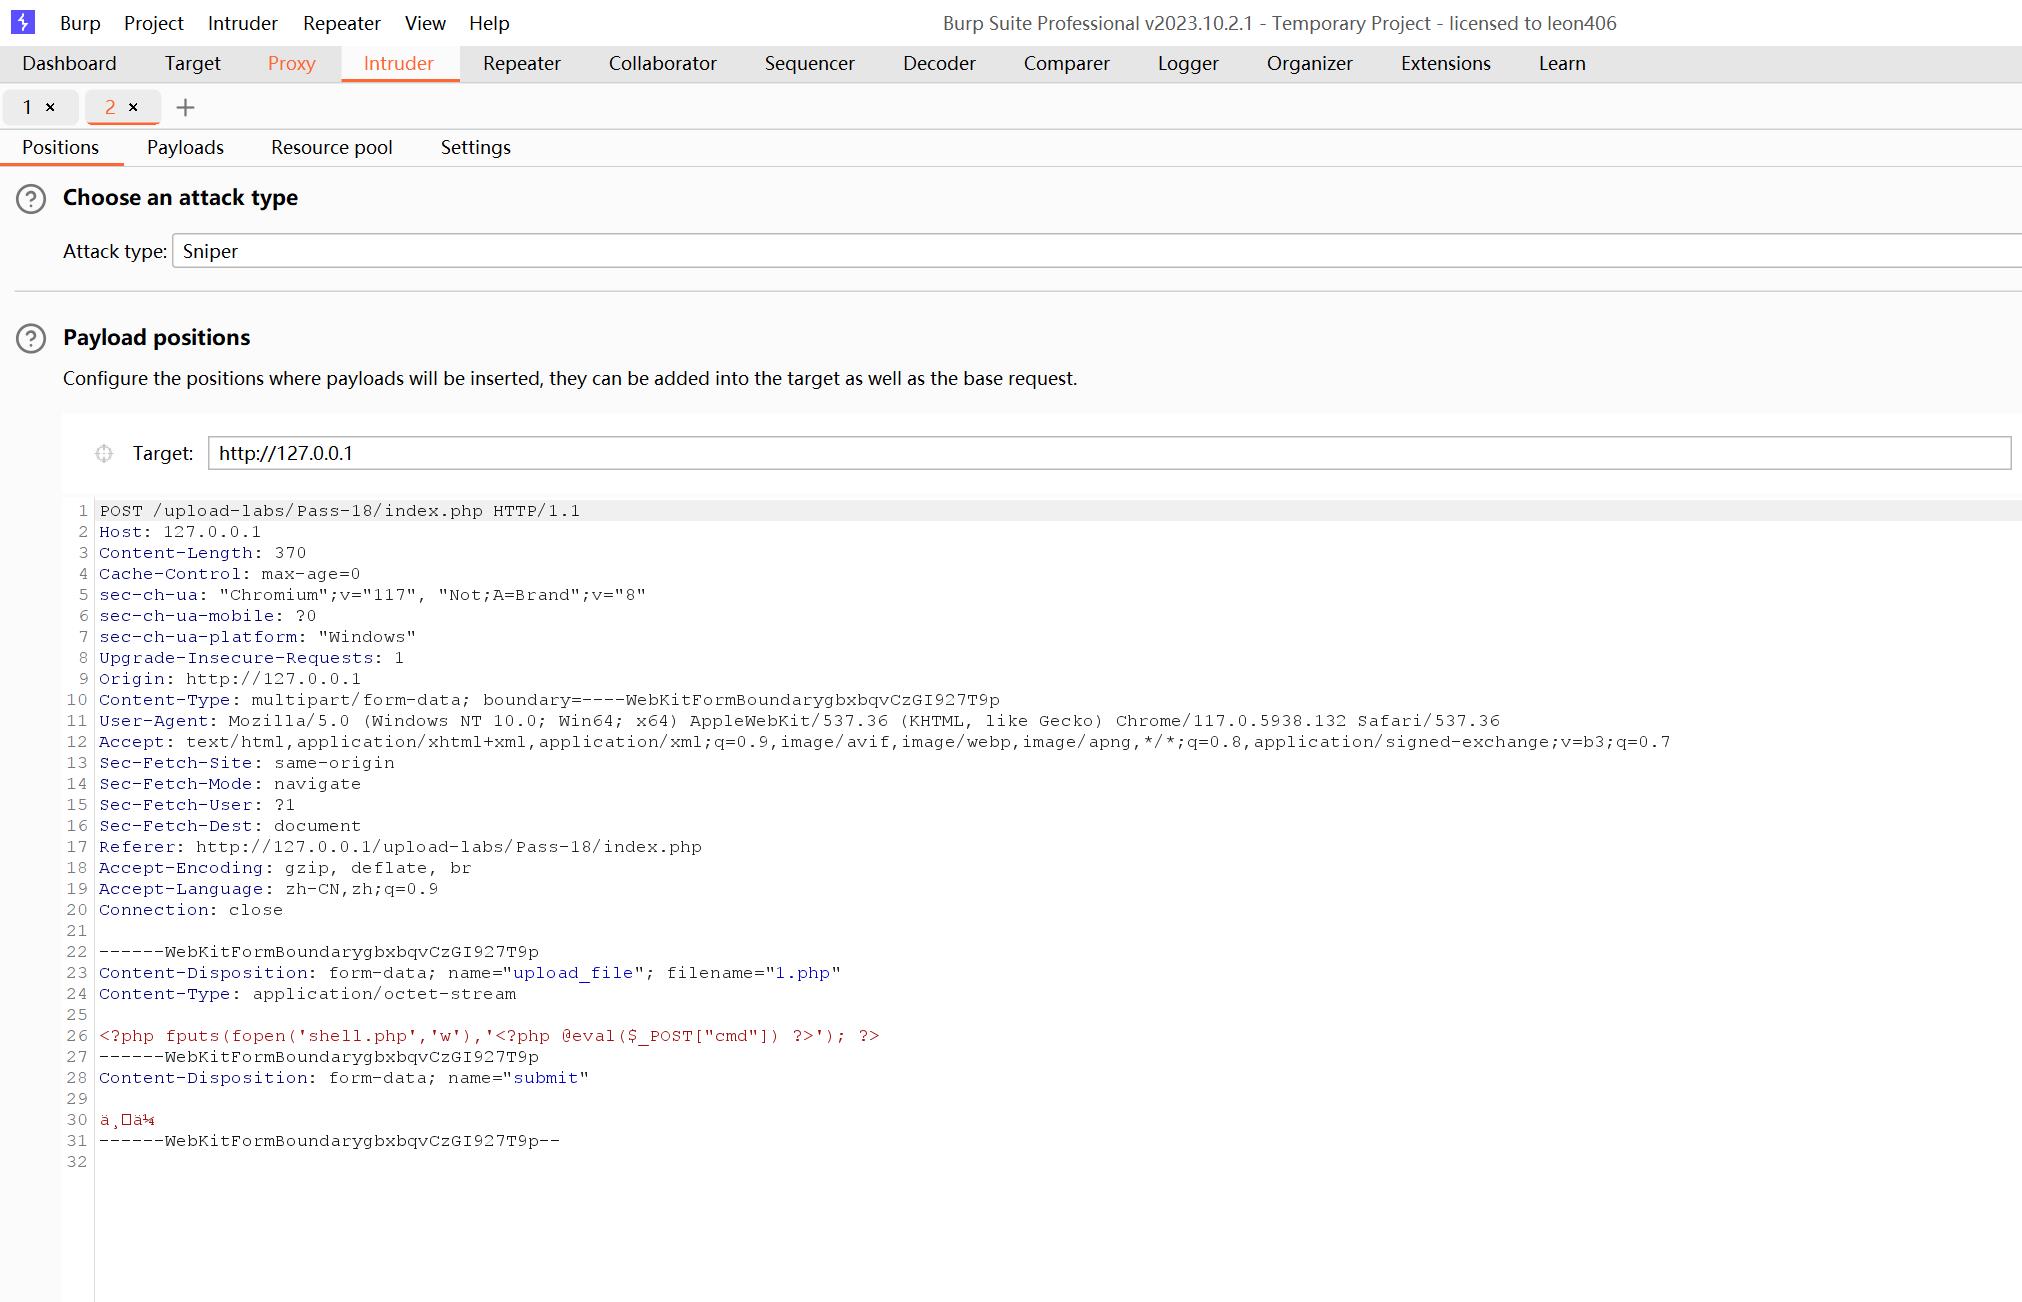Open the Comparer tab
2022x1302 pixels.
(x=1066, y=63)
